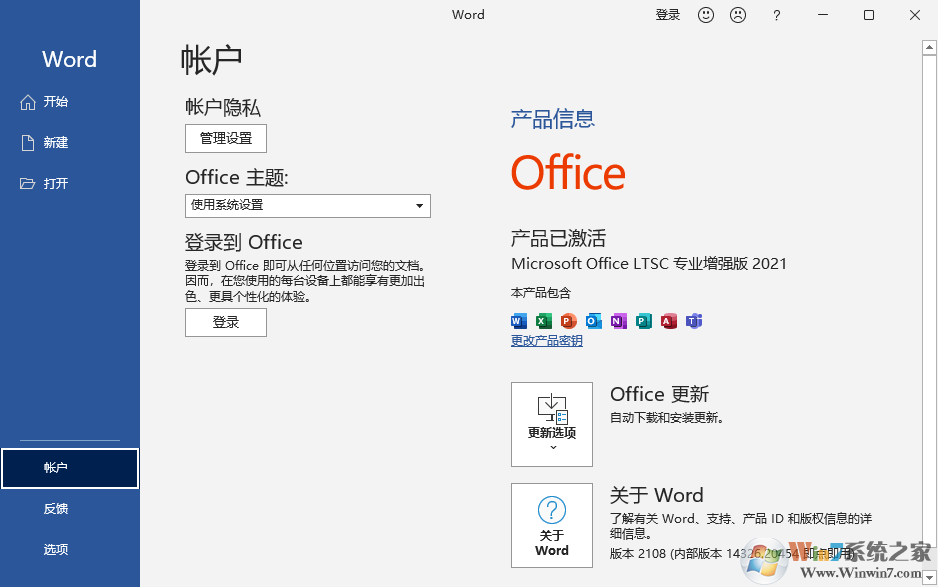Click the scrollbar up arrow
The image size is (938, 587).
click(x=929, y=46)
